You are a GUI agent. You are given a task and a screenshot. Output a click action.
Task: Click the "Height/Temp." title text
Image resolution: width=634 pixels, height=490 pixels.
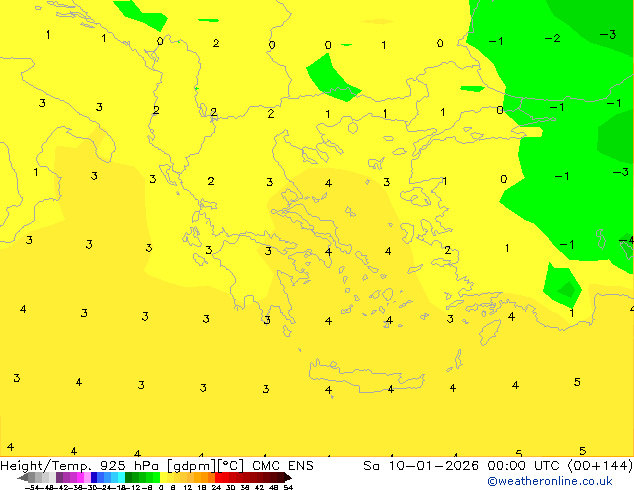[45, 466]
